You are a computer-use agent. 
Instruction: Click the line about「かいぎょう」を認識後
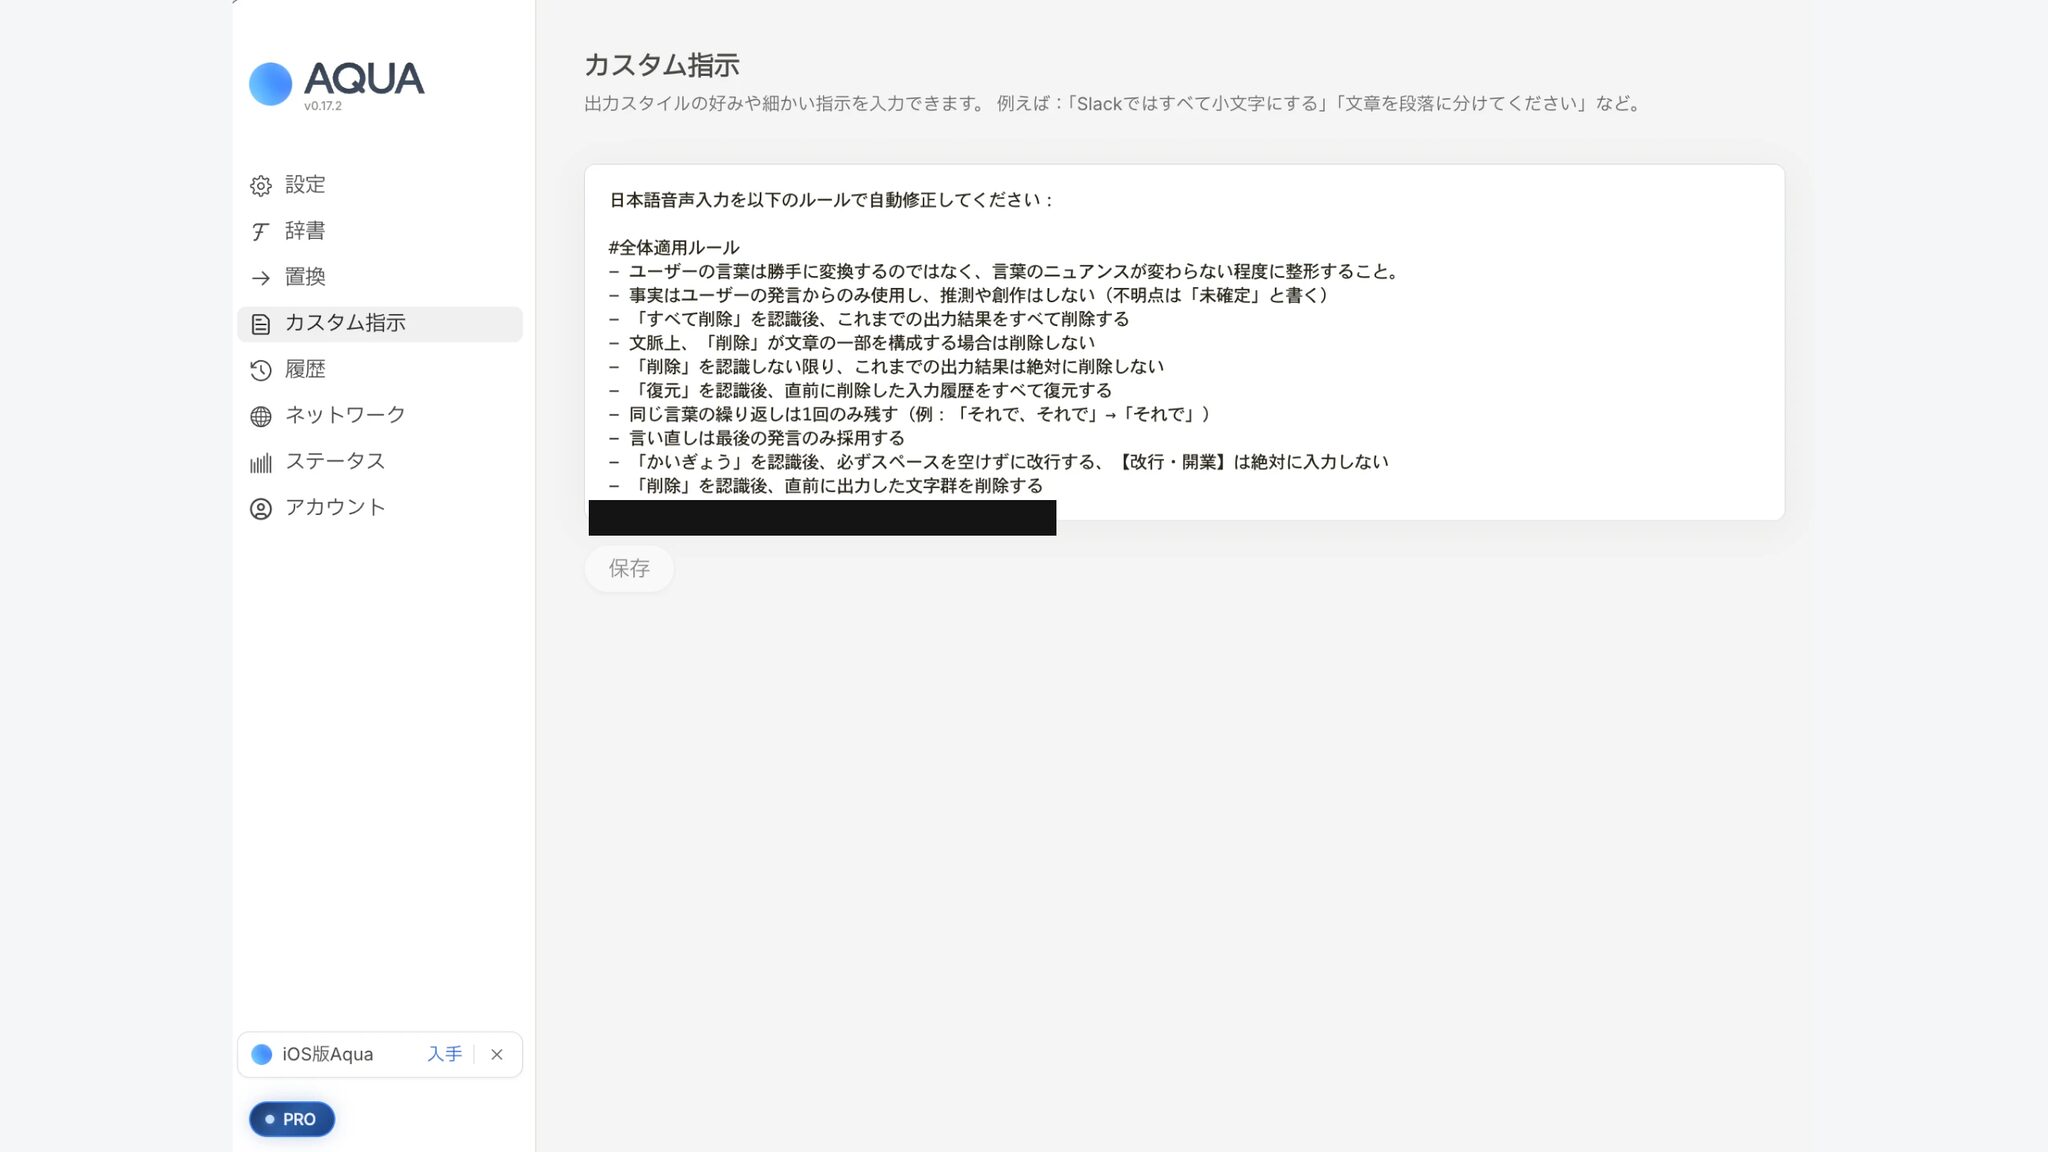tap(998, 462)
